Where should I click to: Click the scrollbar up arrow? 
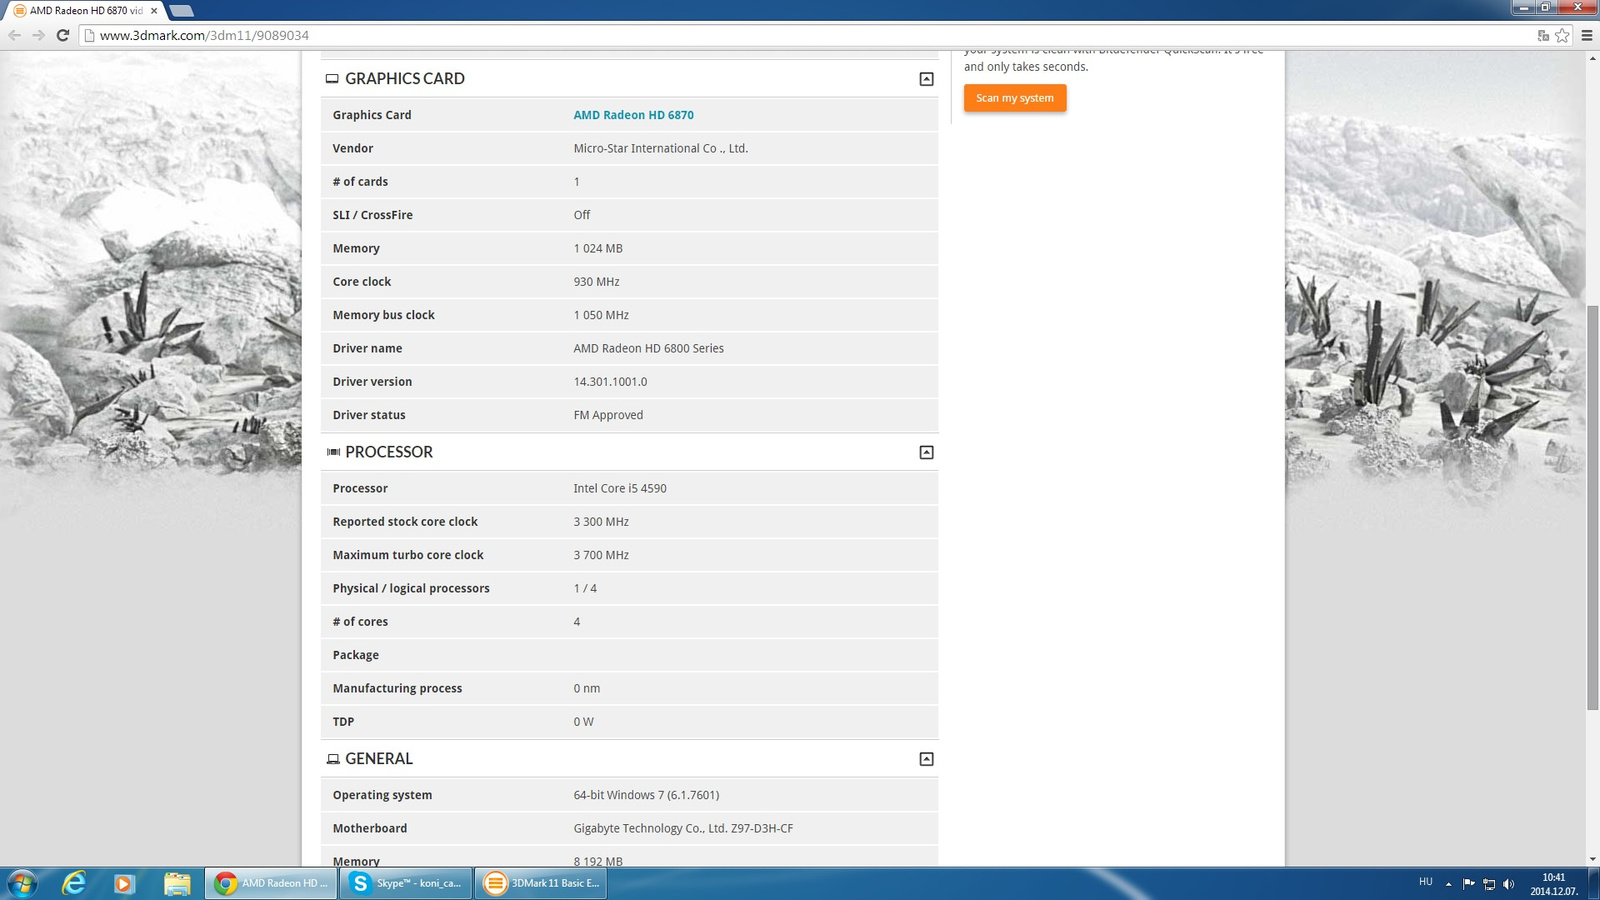point(1592,58)
